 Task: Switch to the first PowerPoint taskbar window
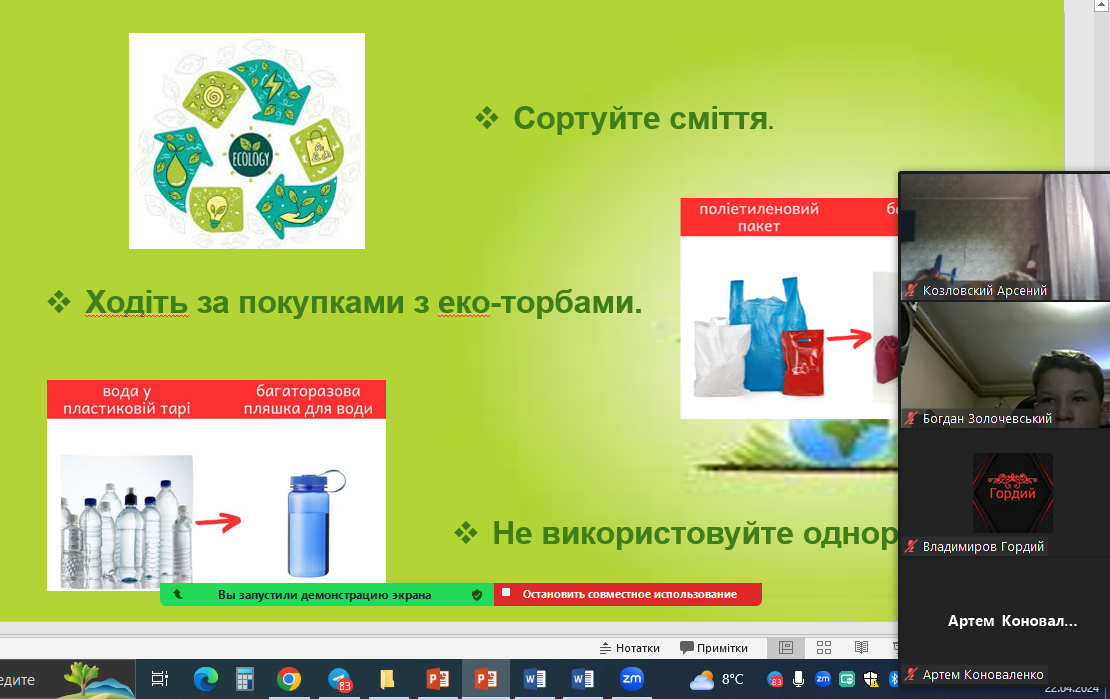[x=437, y=679]
